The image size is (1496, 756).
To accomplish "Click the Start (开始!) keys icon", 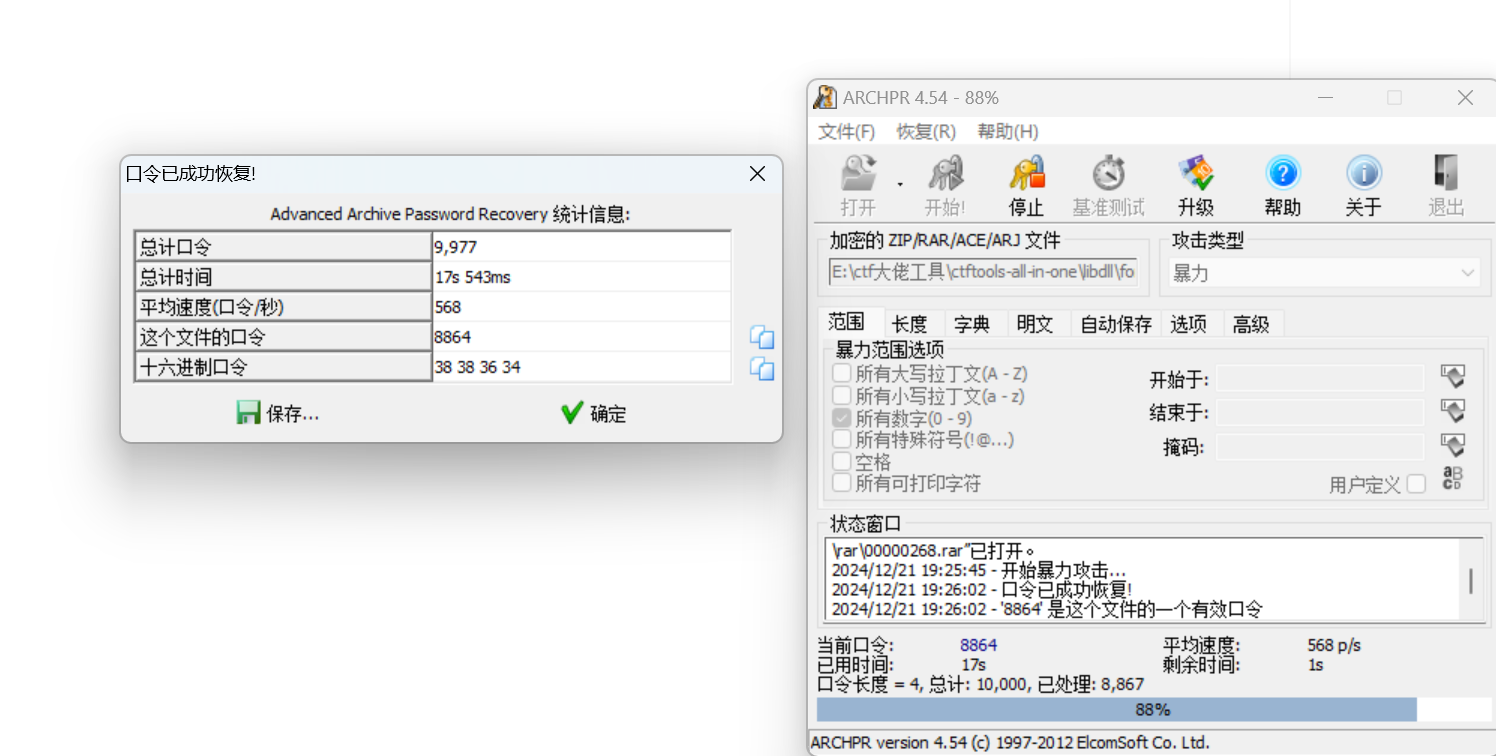I will coord(945,174).
